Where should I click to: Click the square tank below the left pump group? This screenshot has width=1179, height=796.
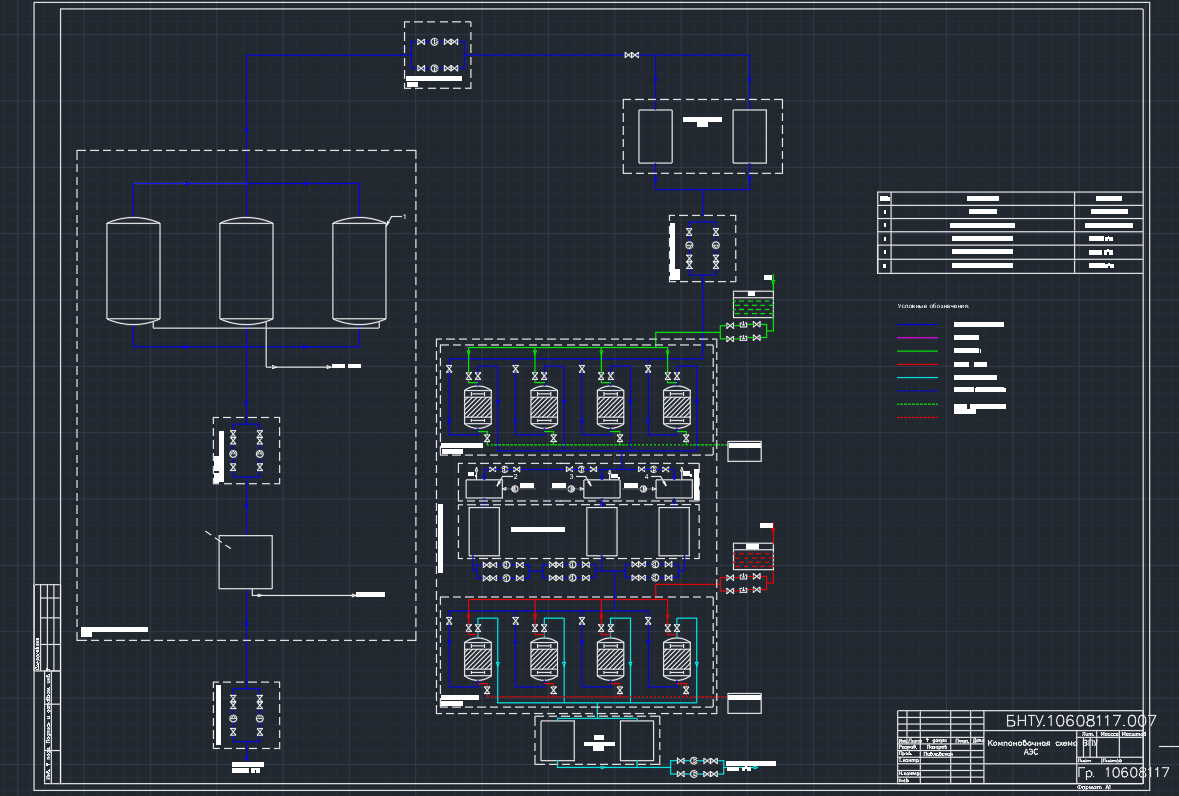point(245,562)
